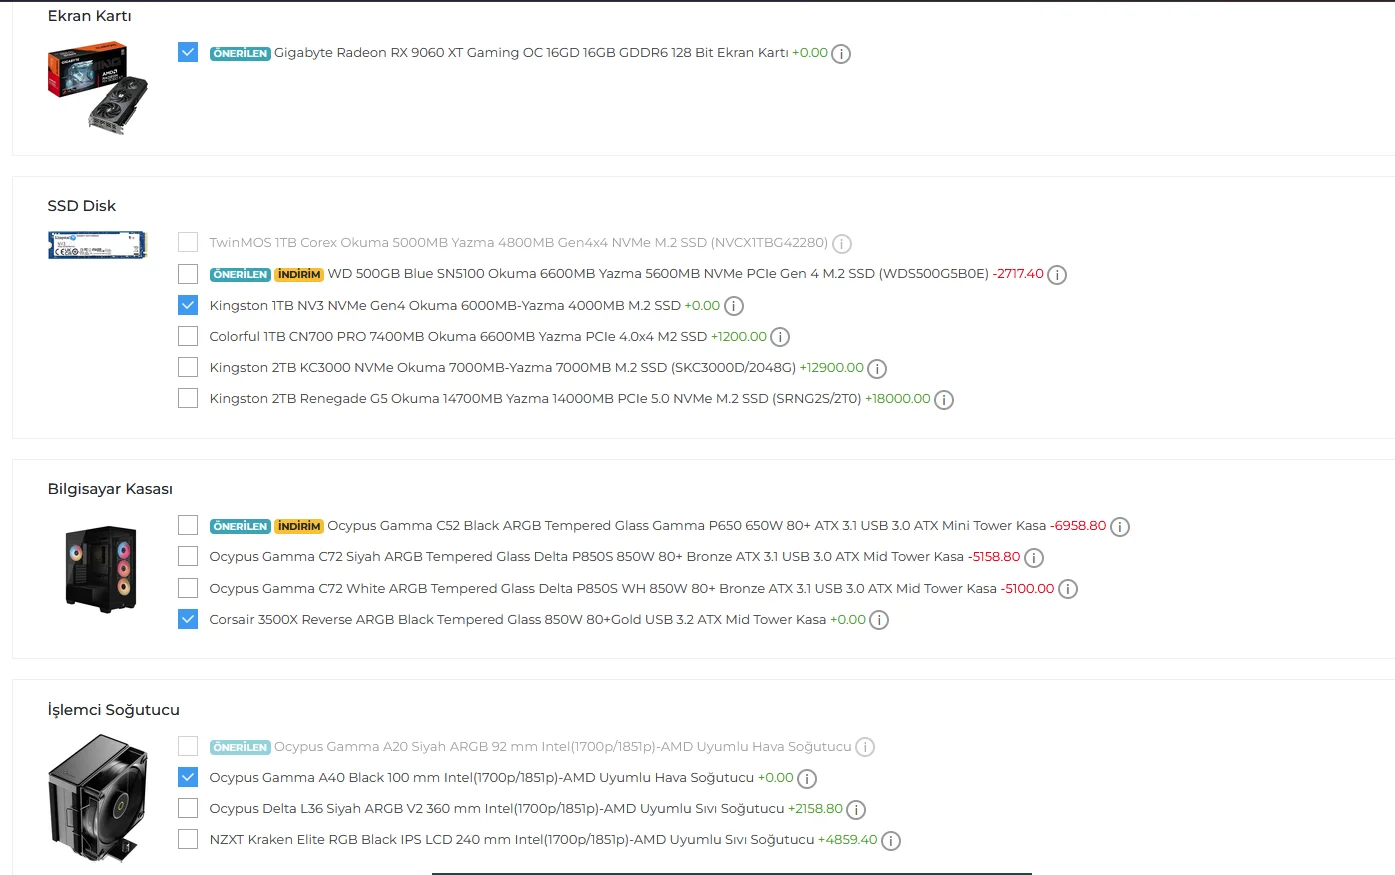Screen dimensions: 1395x875
Task: Click the computer case product image
Action: 101,569
